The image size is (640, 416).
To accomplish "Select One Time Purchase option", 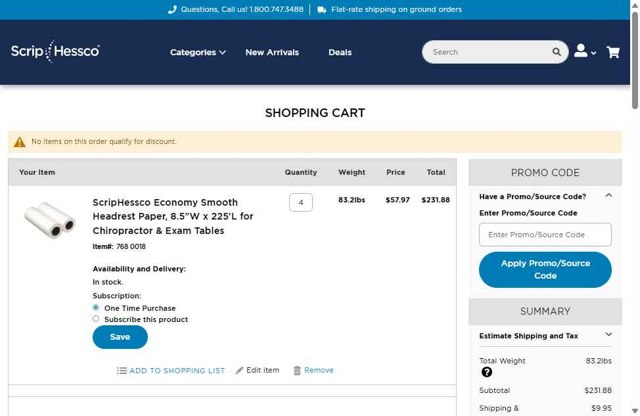I will coord(96,307).
